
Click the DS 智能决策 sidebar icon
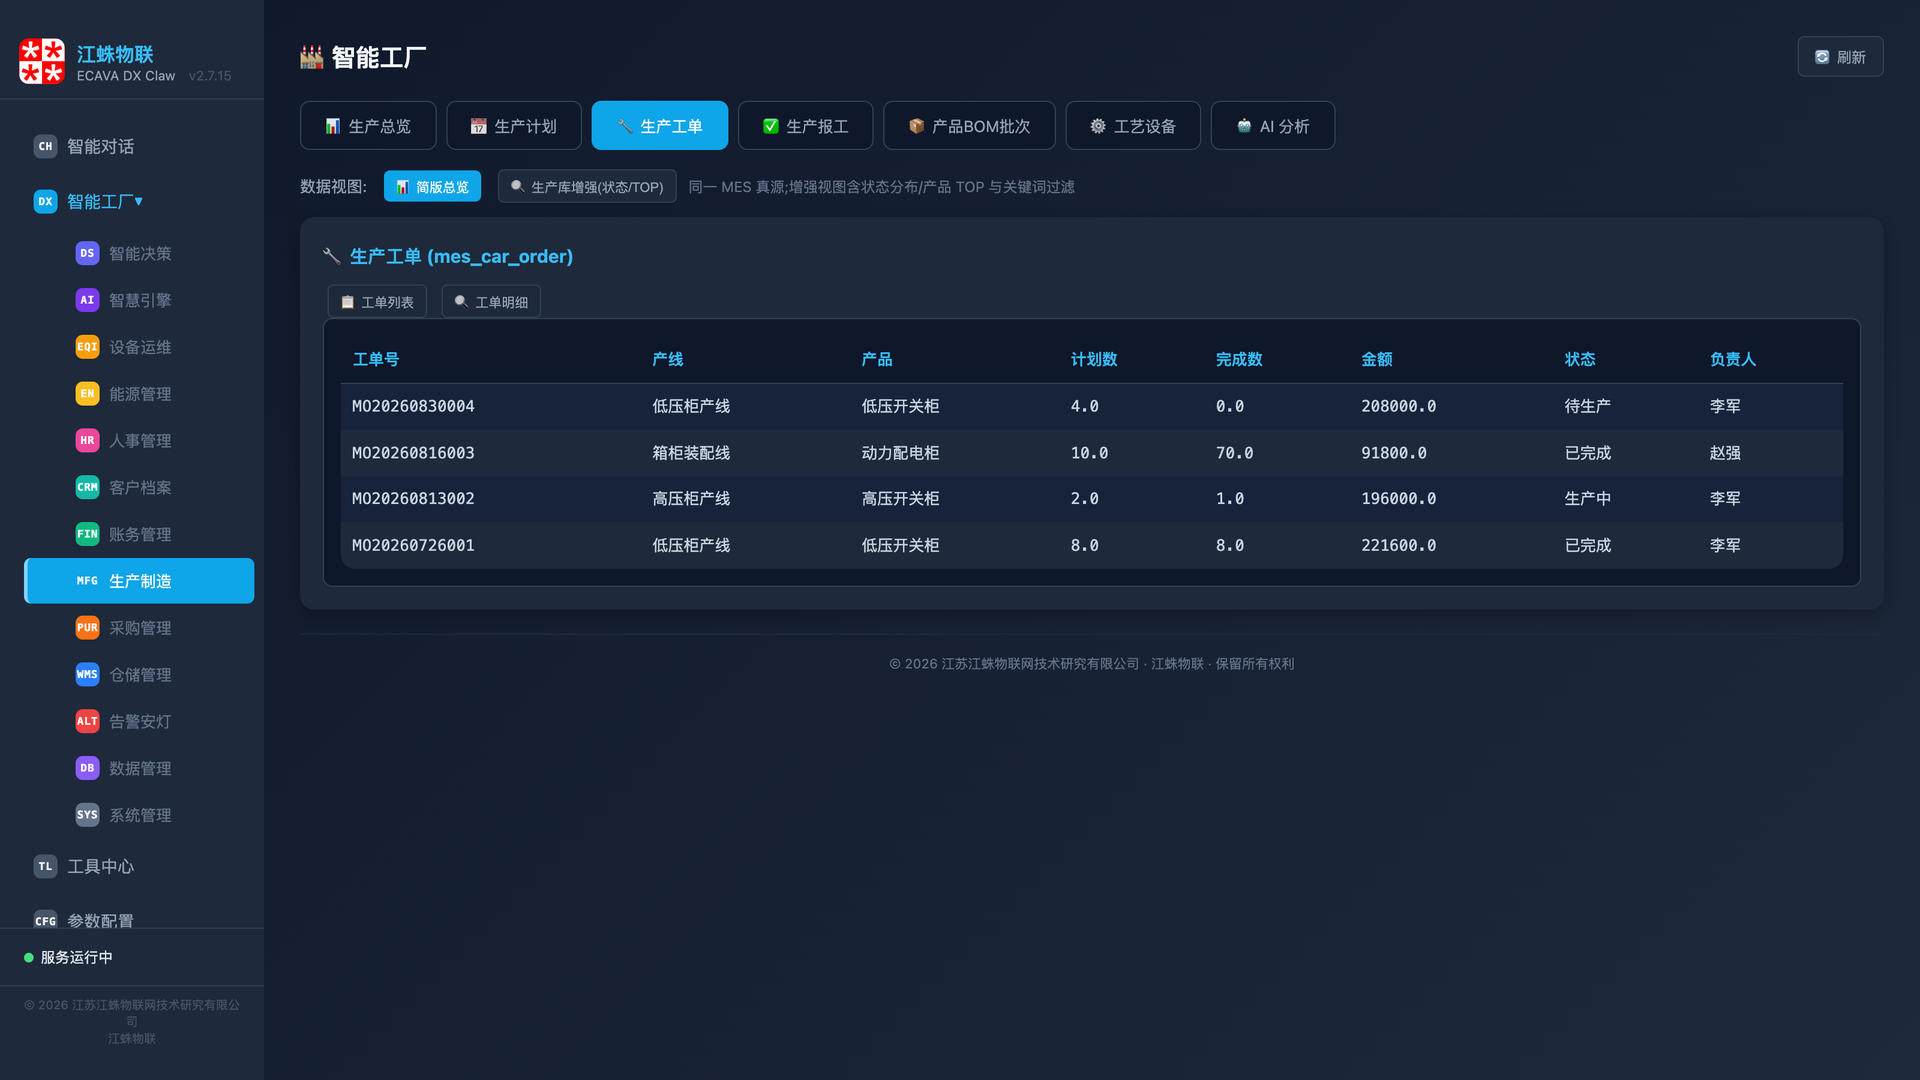[87, 253]
